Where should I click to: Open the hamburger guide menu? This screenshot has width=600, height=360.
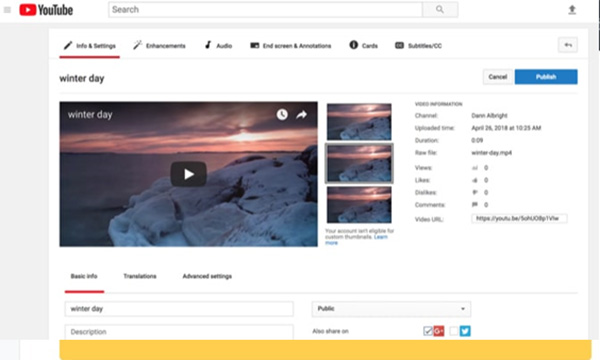7,10
